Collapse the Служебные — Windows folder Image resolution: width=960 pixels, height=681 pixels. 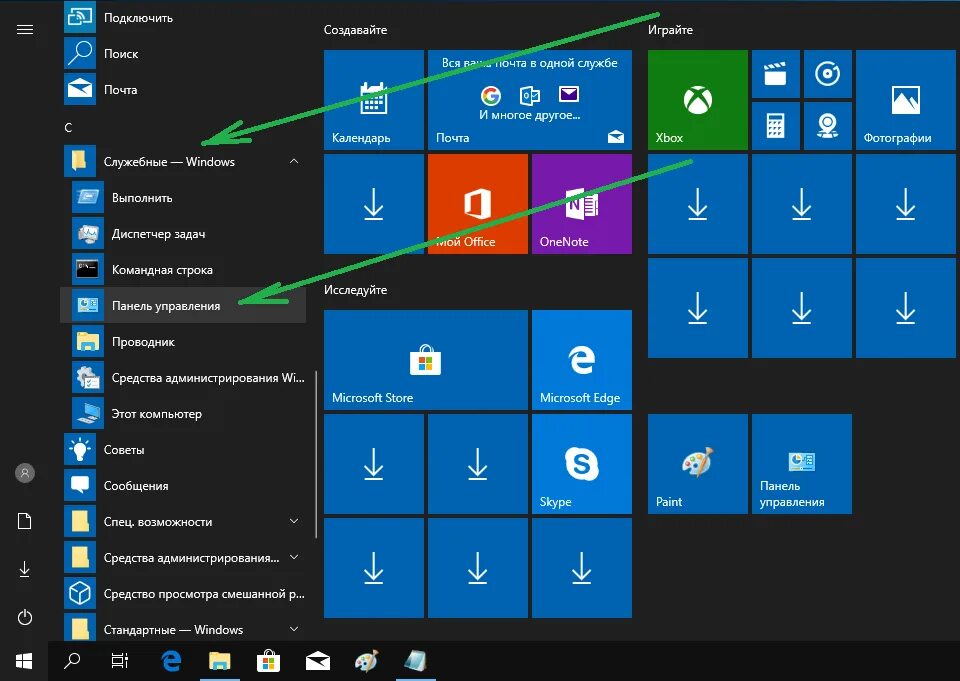pos(183,162)
